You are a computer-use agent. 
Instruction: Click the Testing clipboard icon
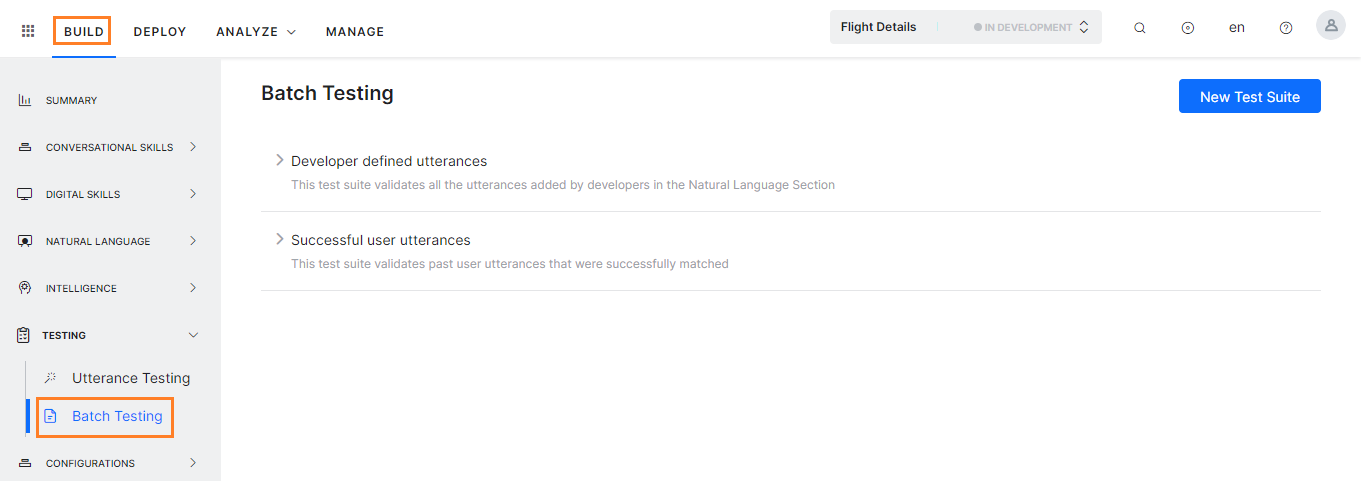[24, 335]
